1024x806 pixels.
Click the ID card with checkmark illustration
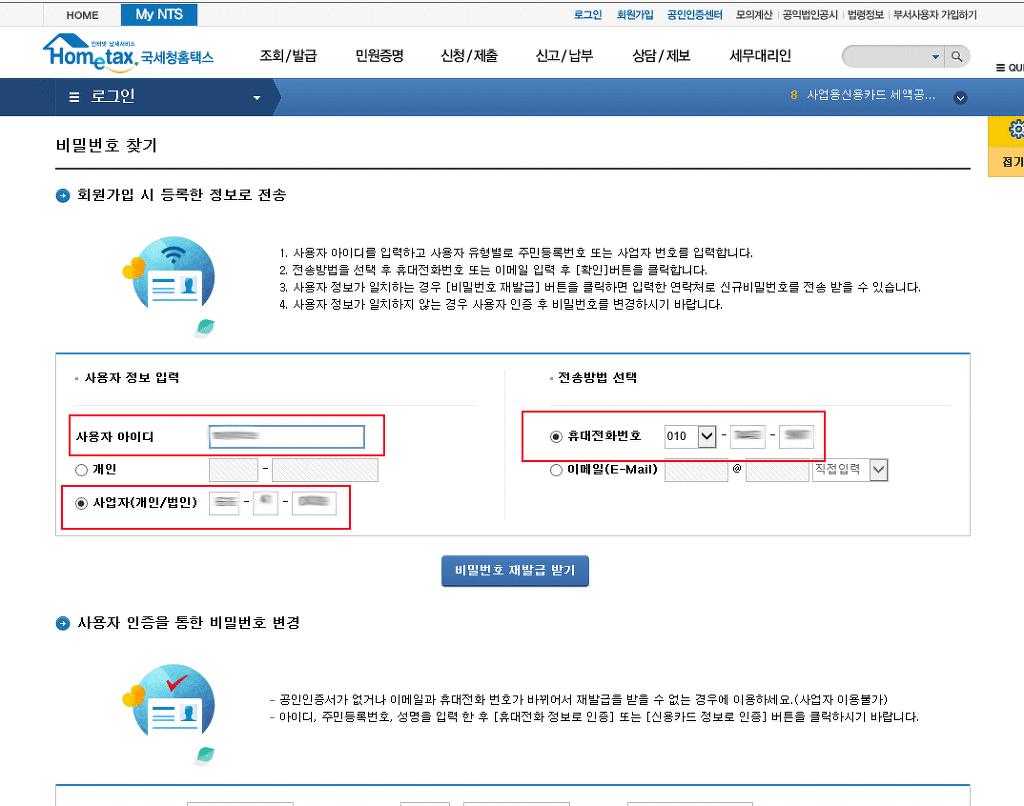tap(170, 713)
